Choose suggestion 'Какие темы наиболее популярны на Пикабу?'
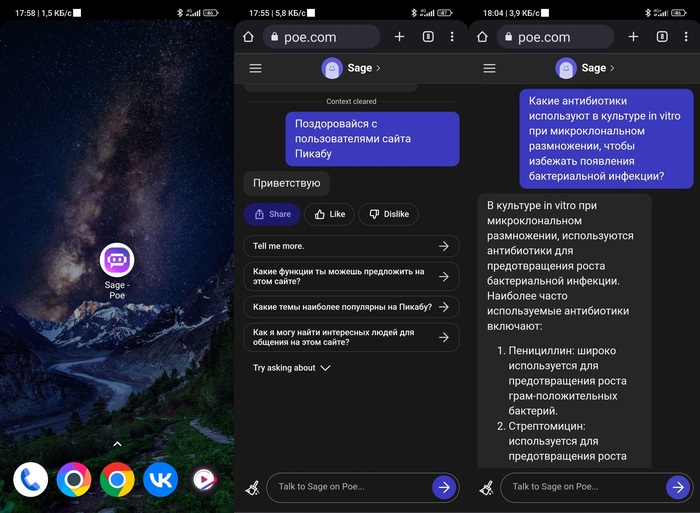The image size is (700, 513). click(351, 307)
